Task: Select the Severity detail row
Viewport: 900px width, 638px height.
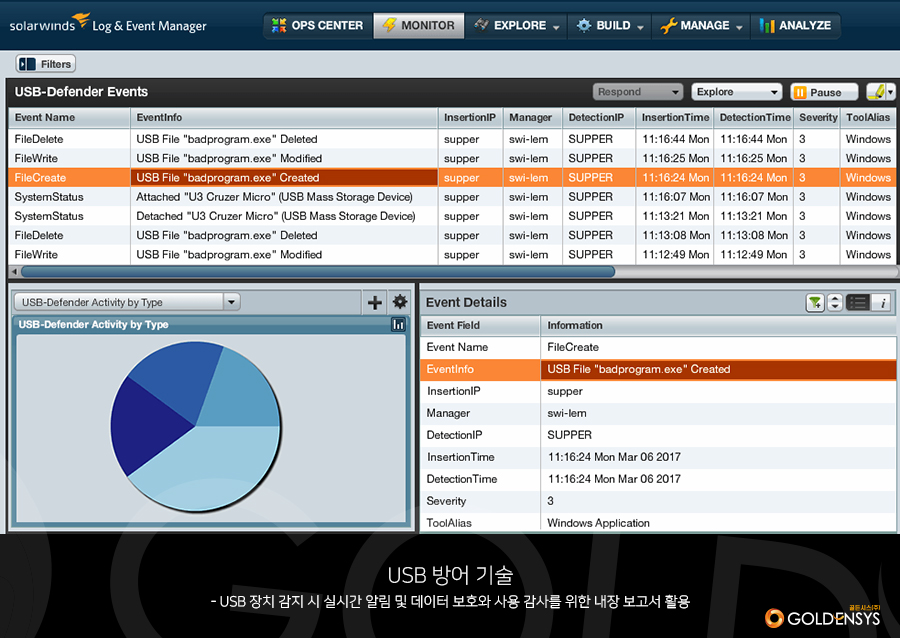Action: click(658, 501)
